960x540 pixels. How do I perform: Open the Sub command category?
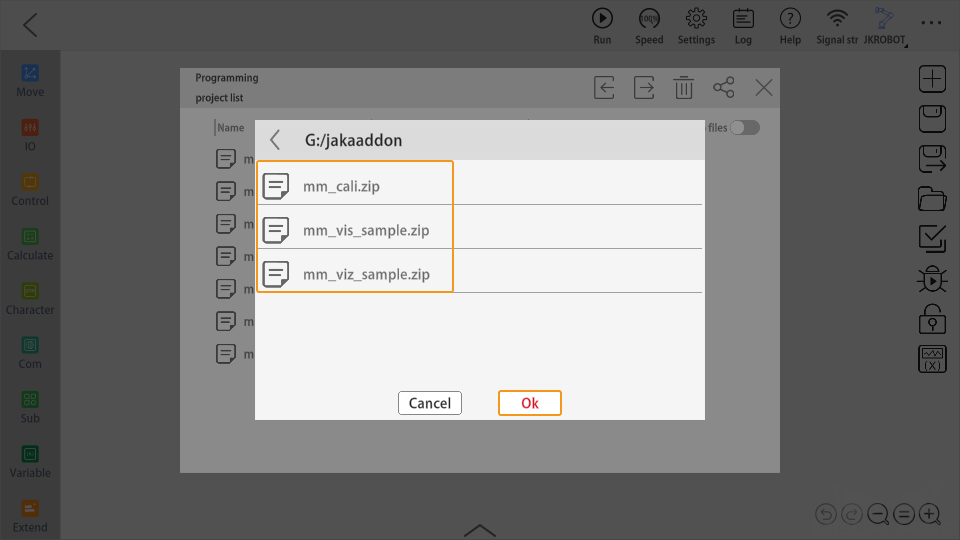point(30,408)
